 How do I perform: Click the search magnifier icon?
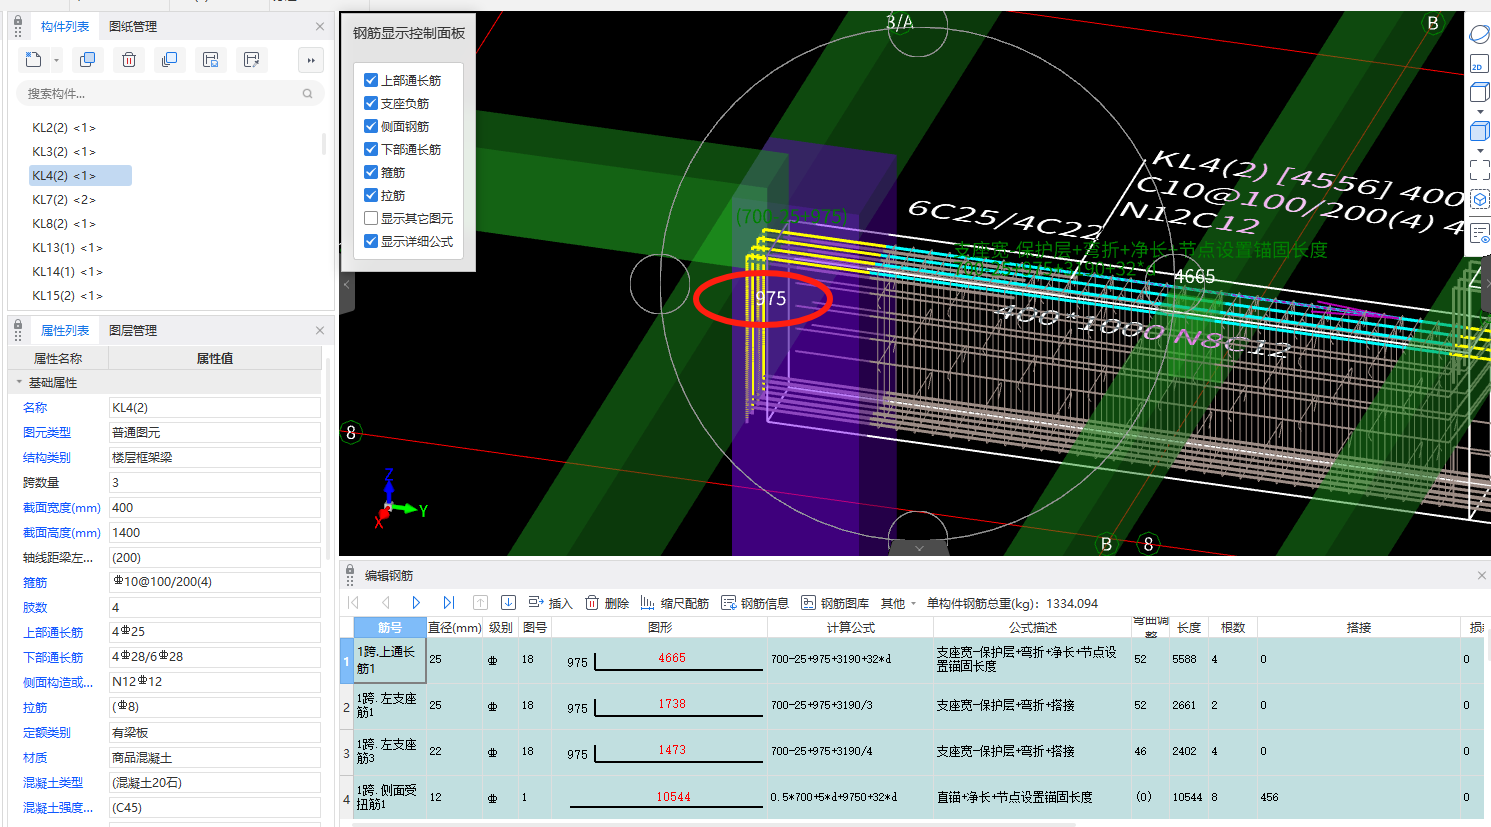(308, 94)
